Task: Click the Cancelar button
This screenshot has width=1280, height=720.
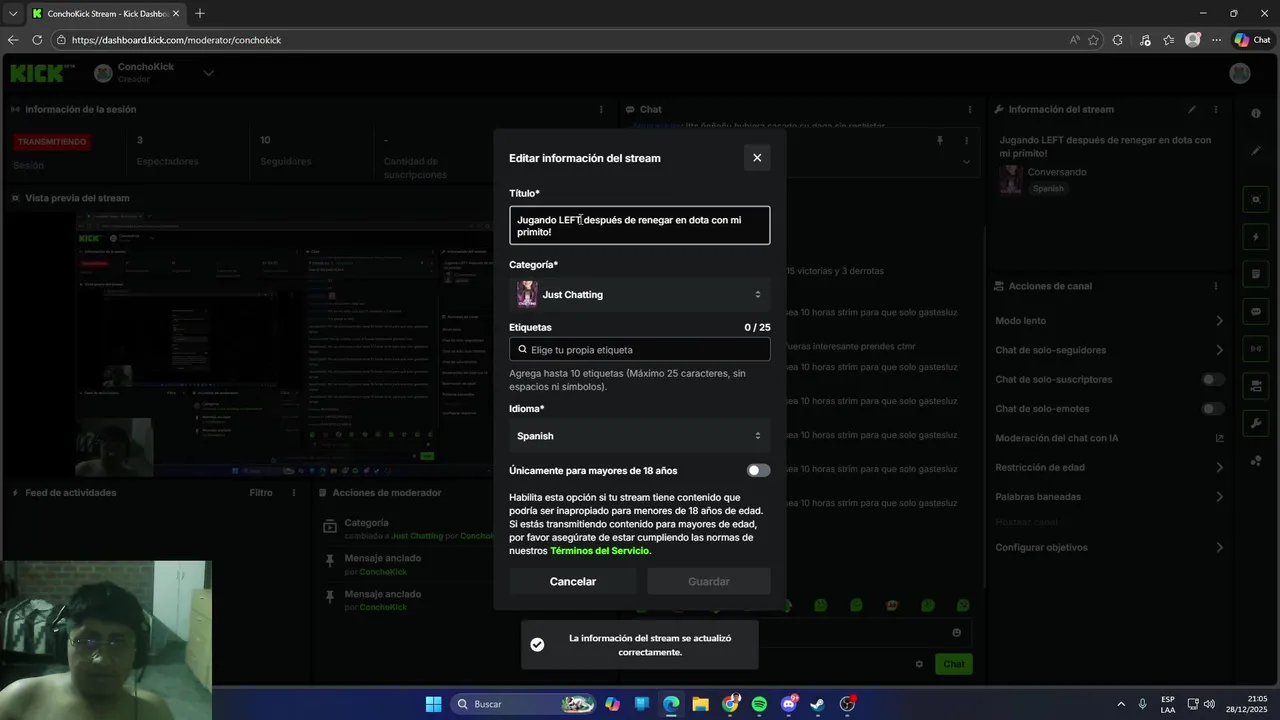Action: (x=572, y=582)
